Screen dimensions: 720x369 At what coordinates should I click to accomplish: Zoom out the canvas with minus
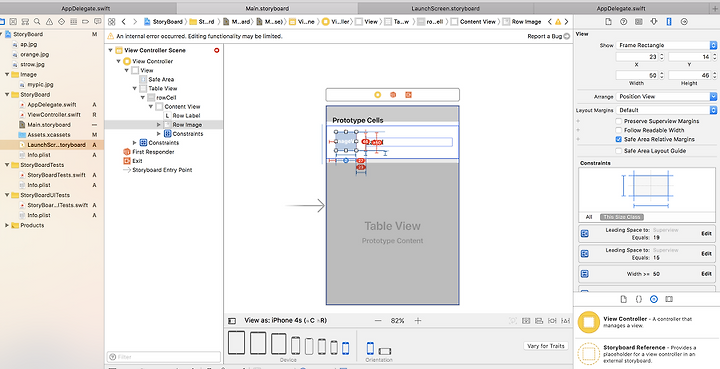(x=378, y=321)
